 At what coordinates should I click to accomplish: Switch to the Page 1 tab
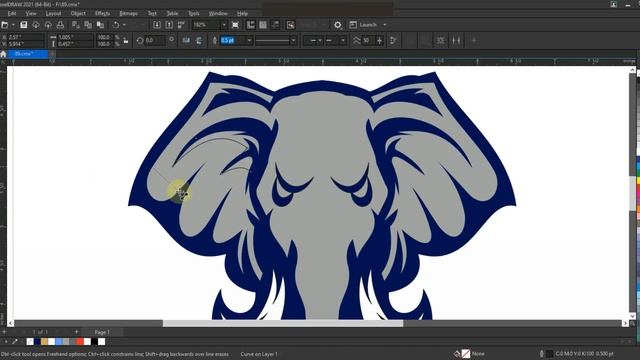coord(102,332)
